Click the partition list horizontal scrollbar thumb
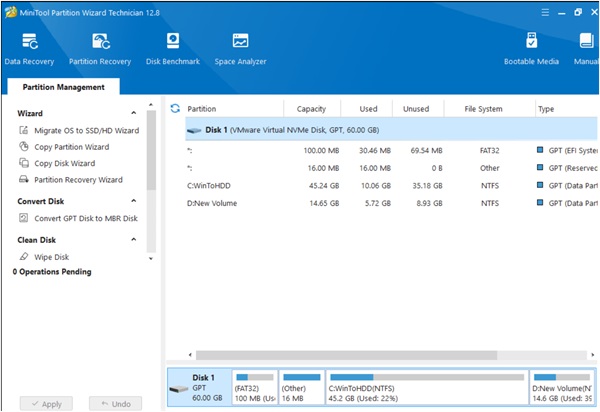 [346, 355]
